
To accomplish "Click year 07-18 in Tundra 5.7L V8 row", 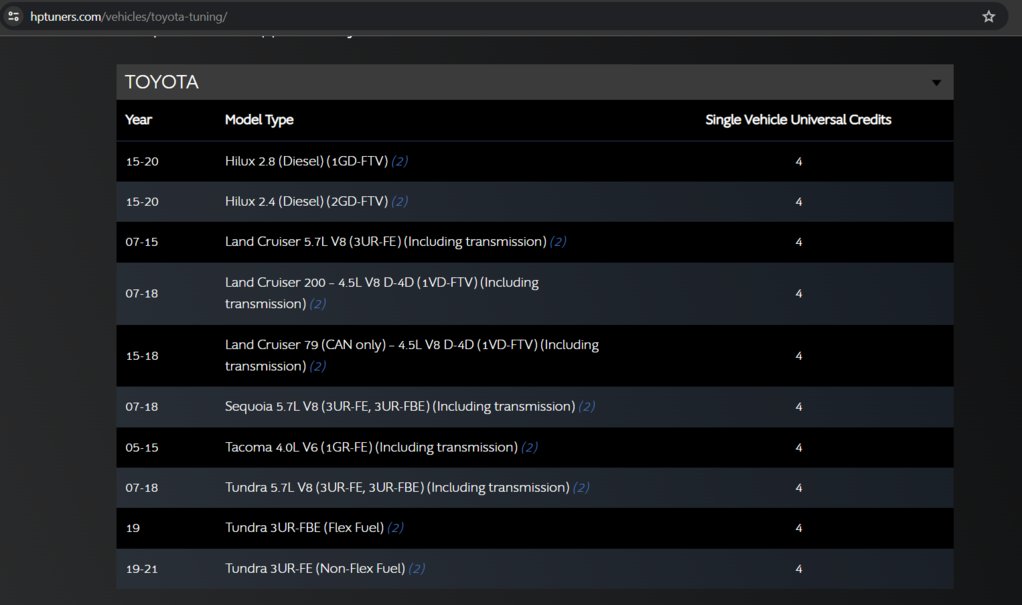I will click(141, 488).
